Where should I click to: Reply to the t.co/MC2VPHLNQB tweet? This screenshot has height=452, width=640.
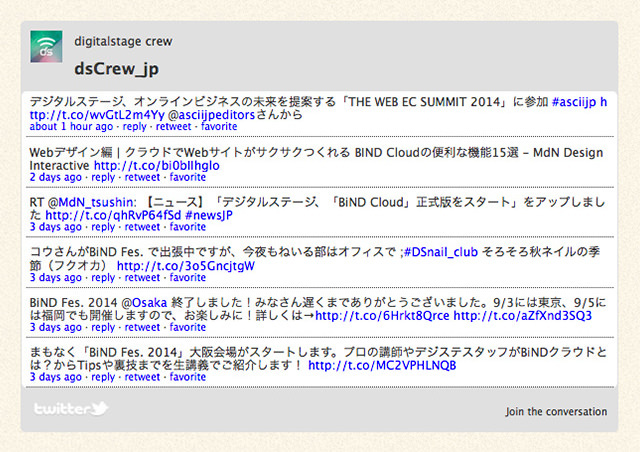click(103, 377)
